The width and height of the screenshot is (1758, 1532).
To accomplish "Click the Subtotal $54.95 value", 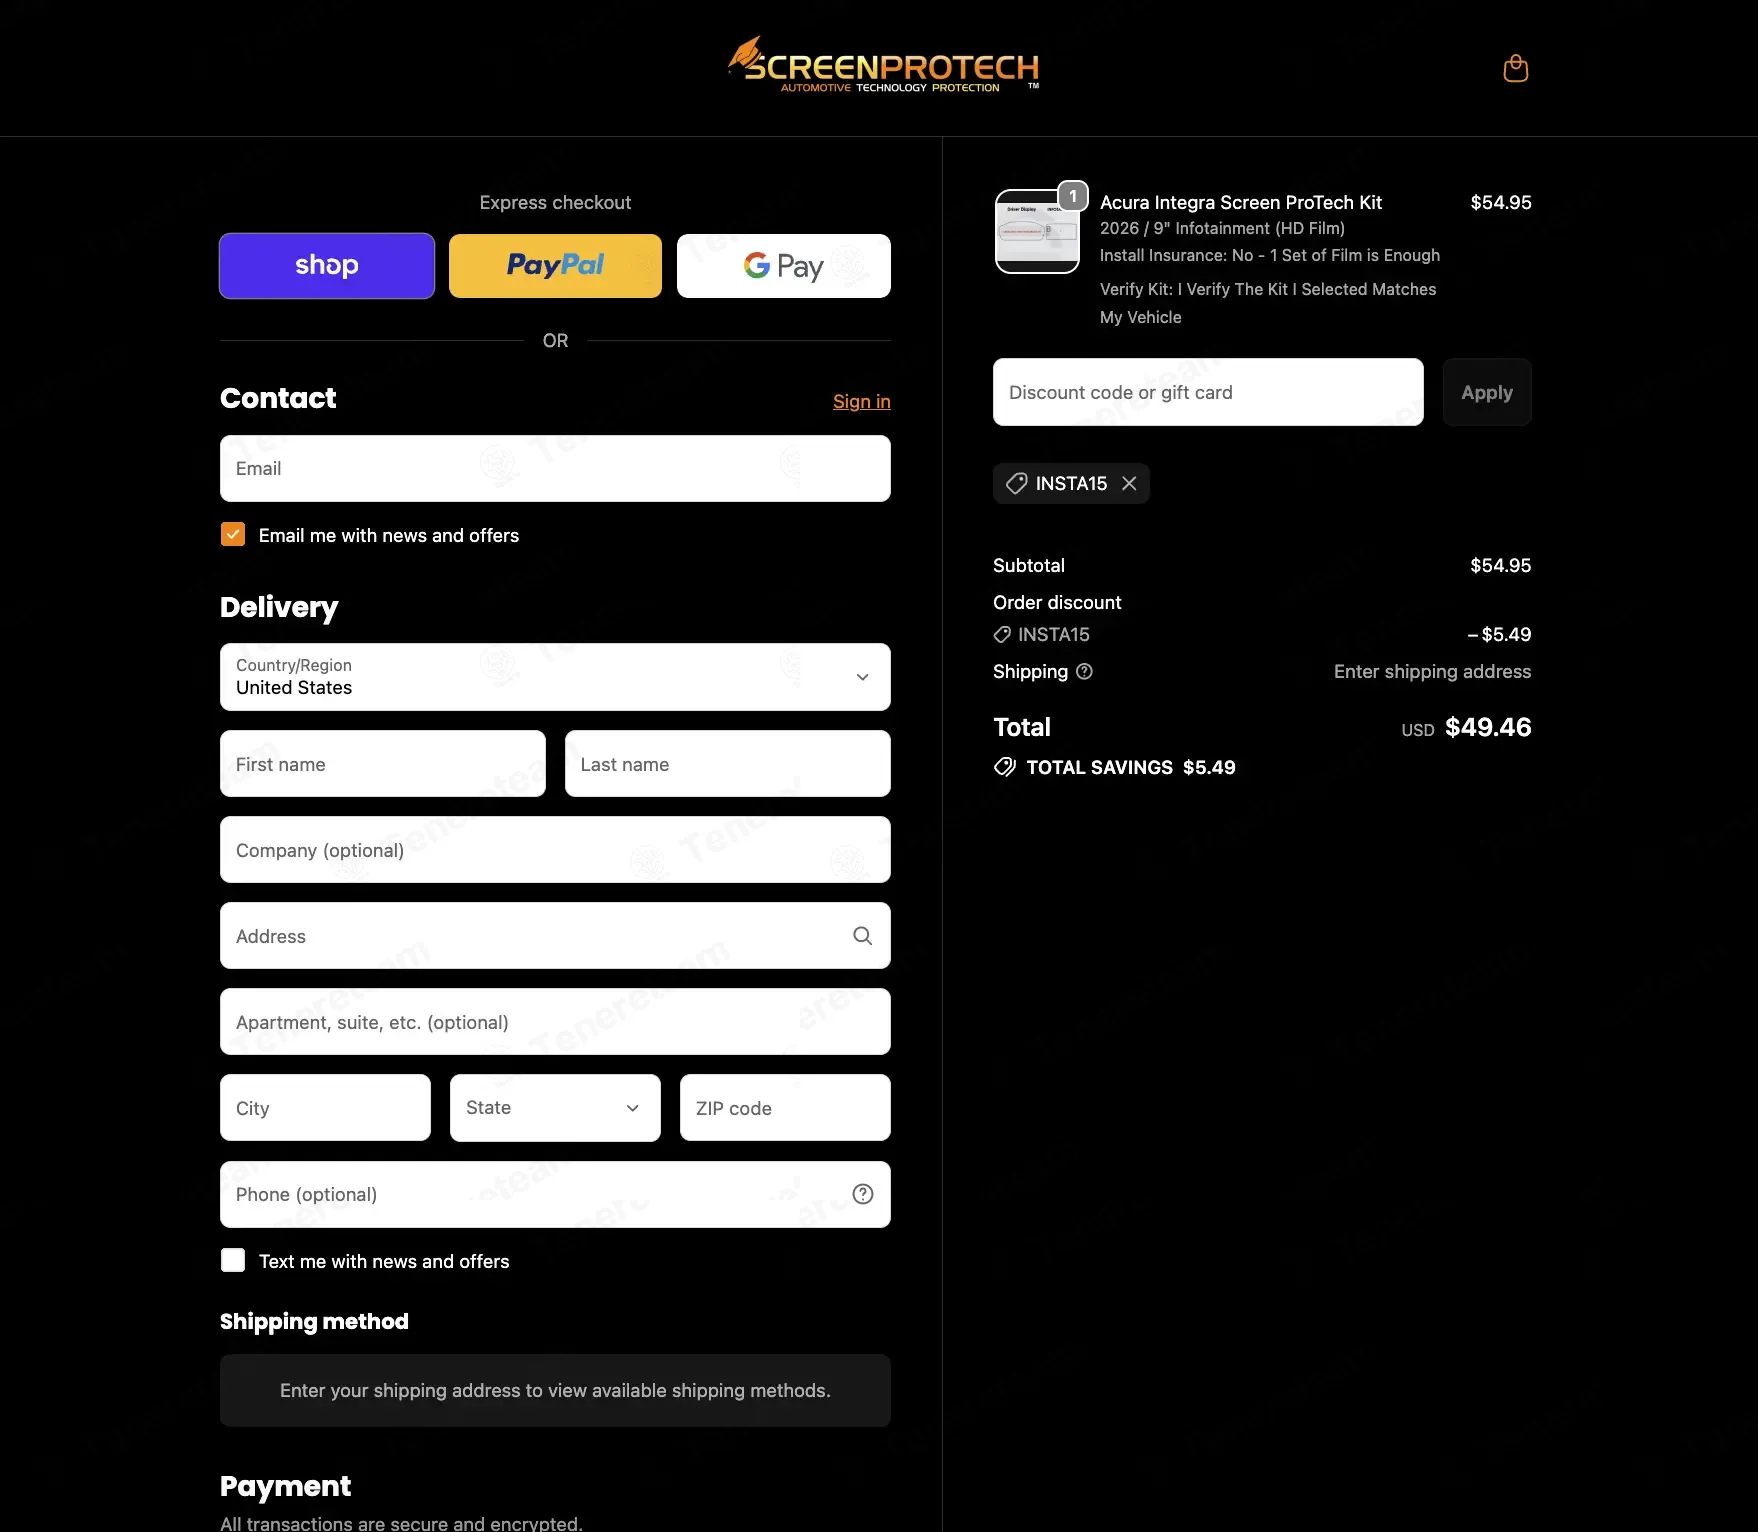I will coord(1500,566).
